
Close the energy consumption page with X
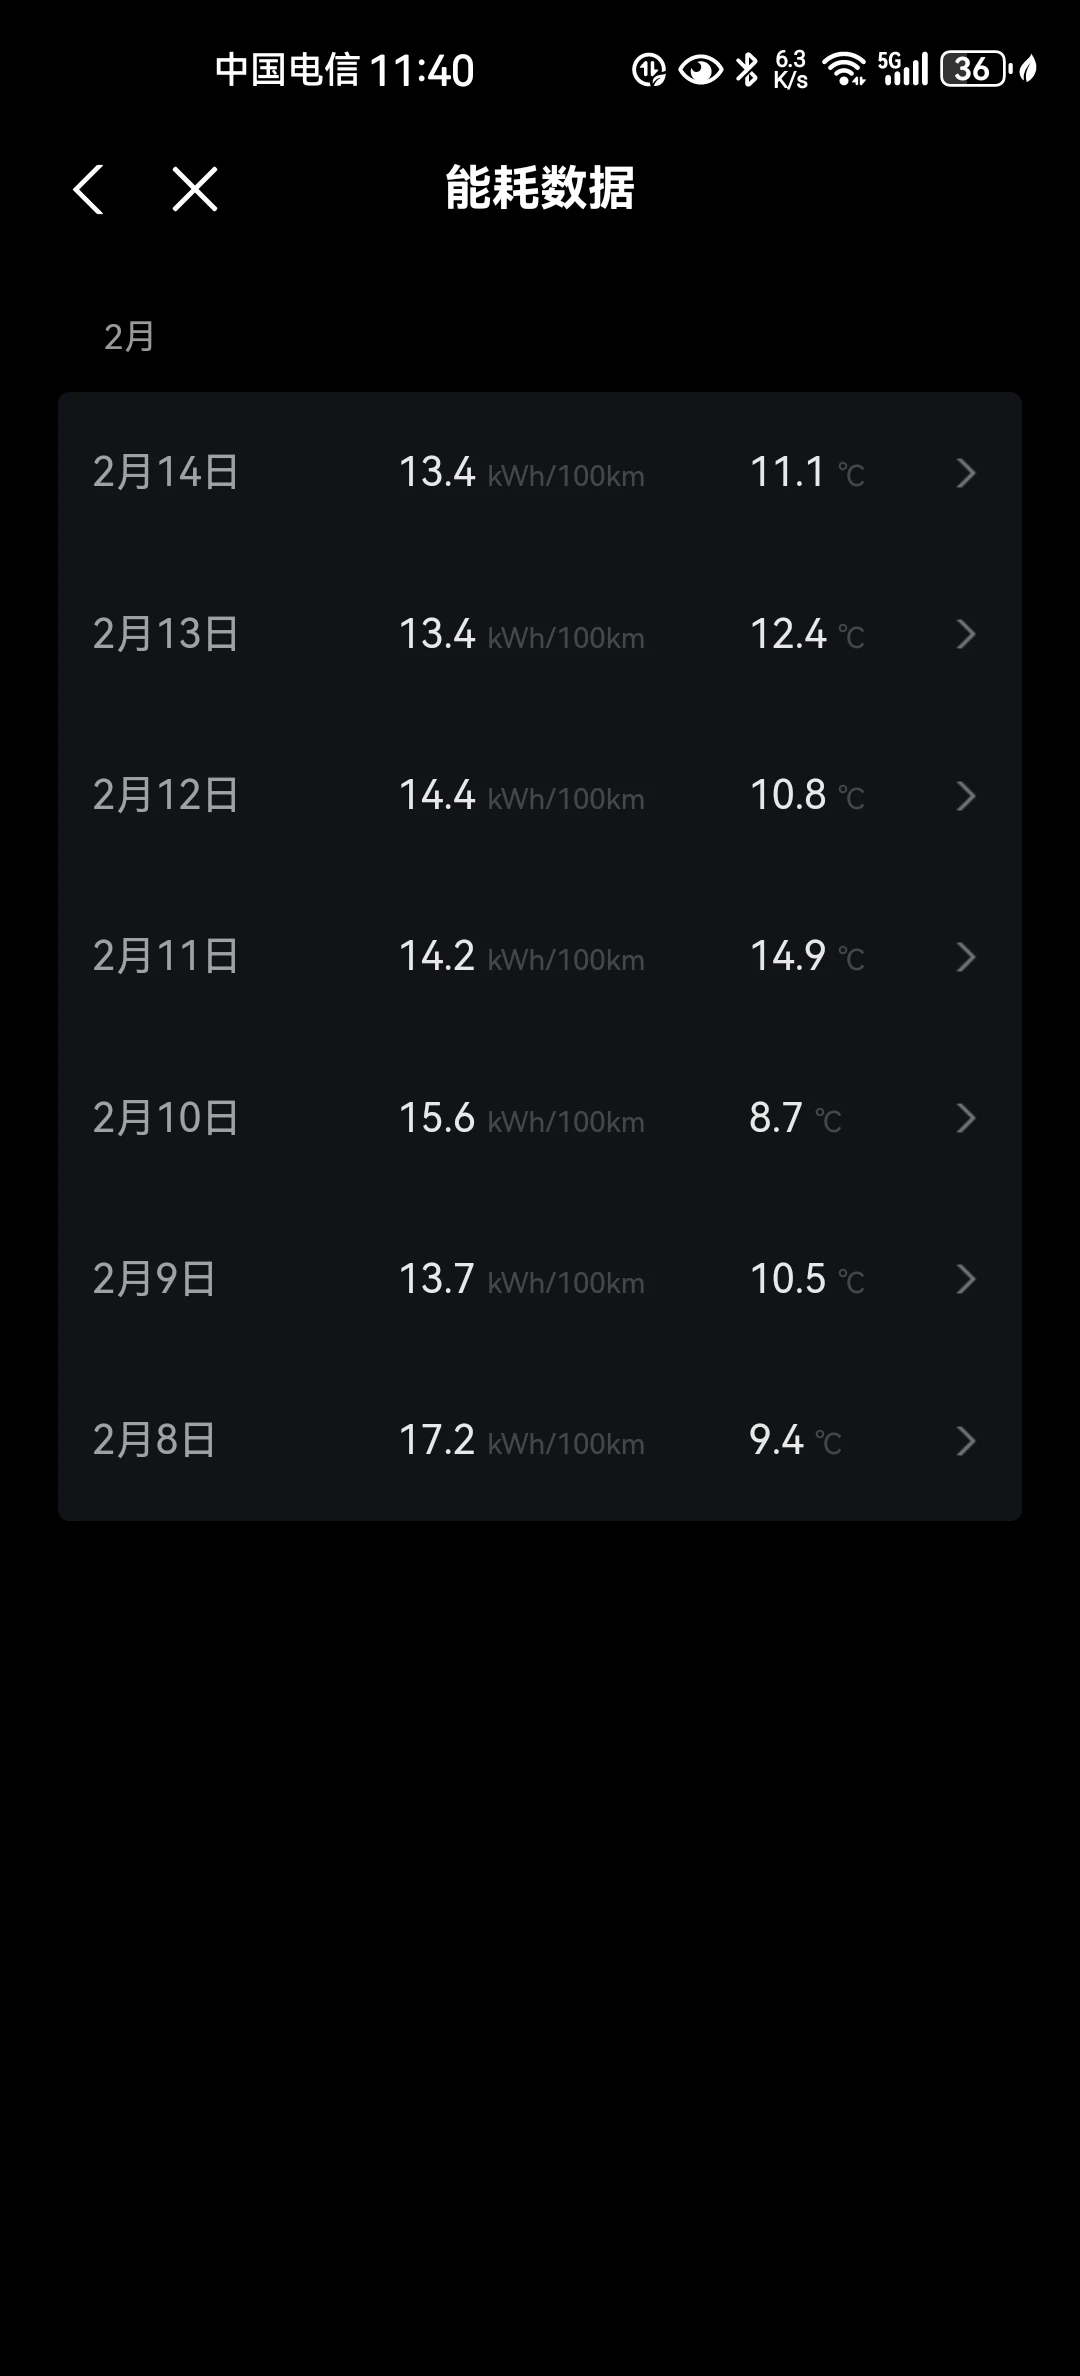[x=195, y=189]
